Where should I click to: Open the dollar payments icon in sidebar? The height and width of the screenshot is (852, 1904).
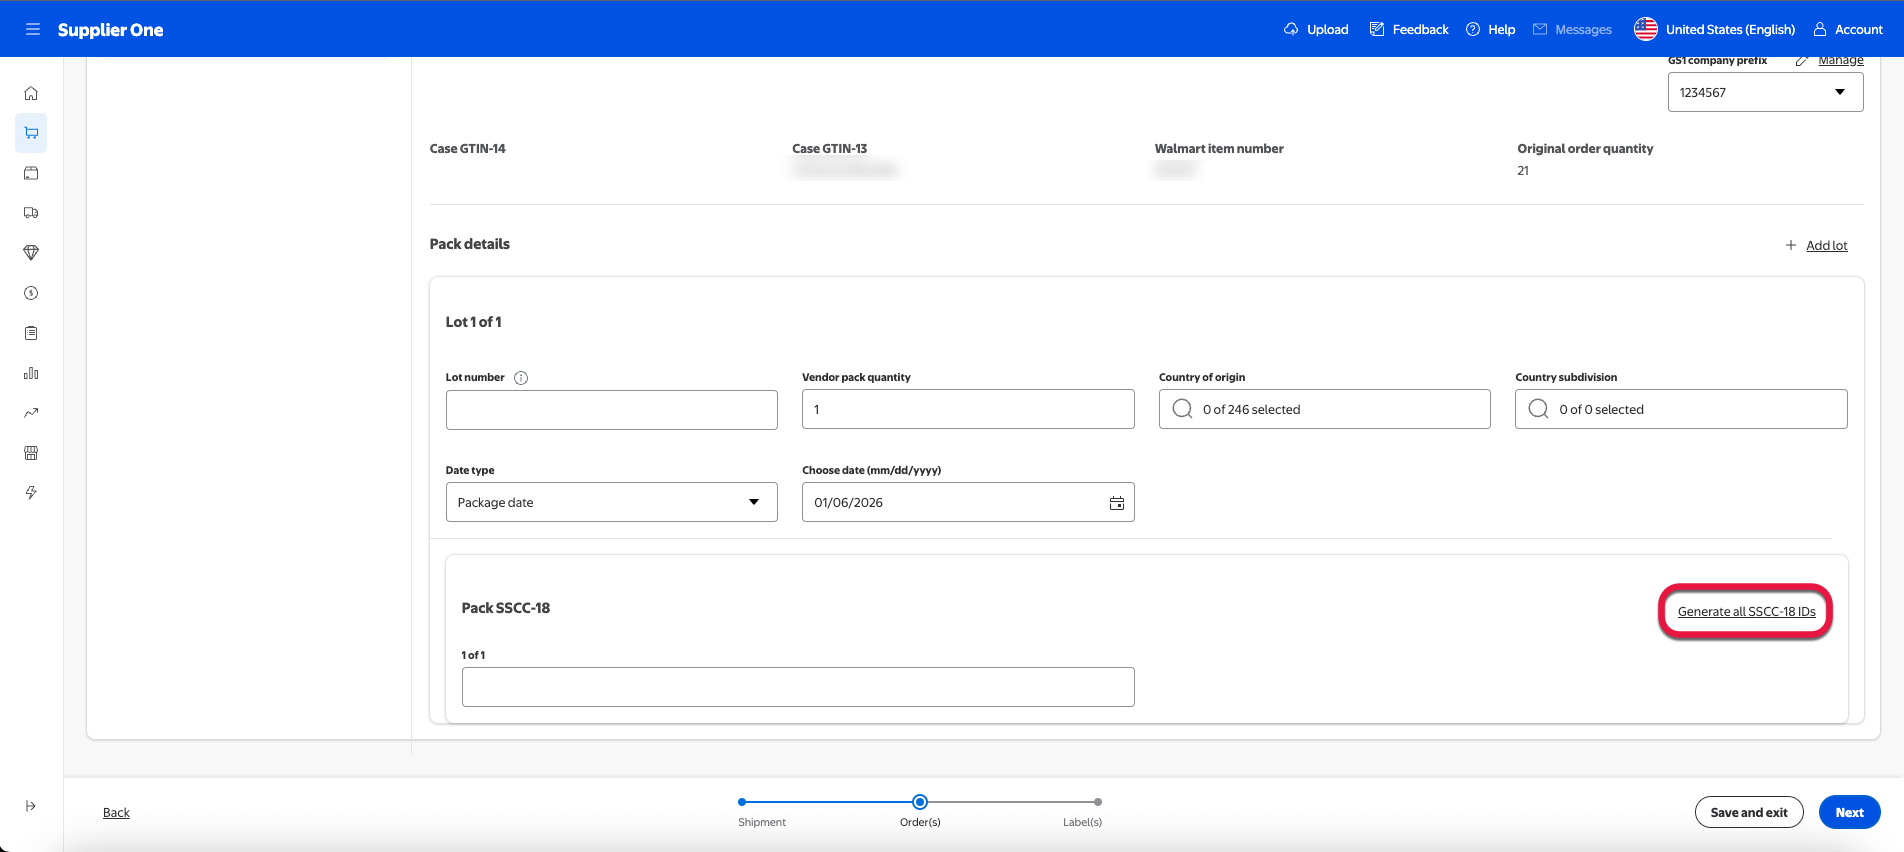click(31, 293)
